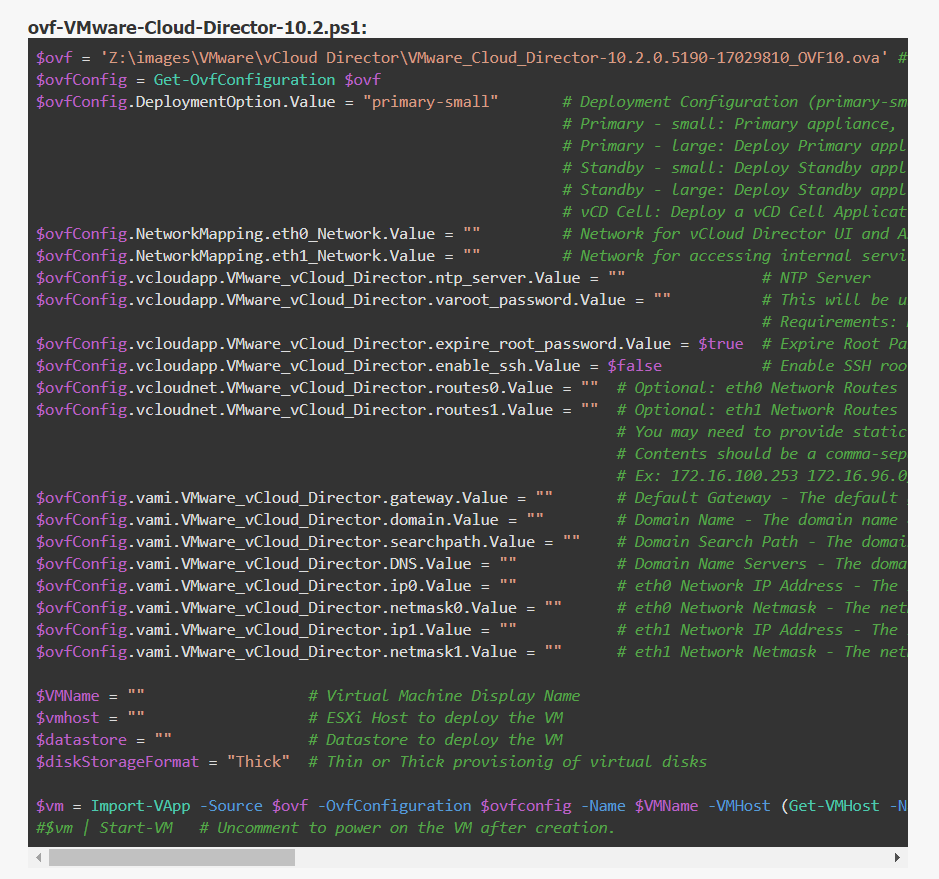Viewport: 939px width, 879px height.
Task: Click the horizontal scrollbar right arrow
Action: 897,857
